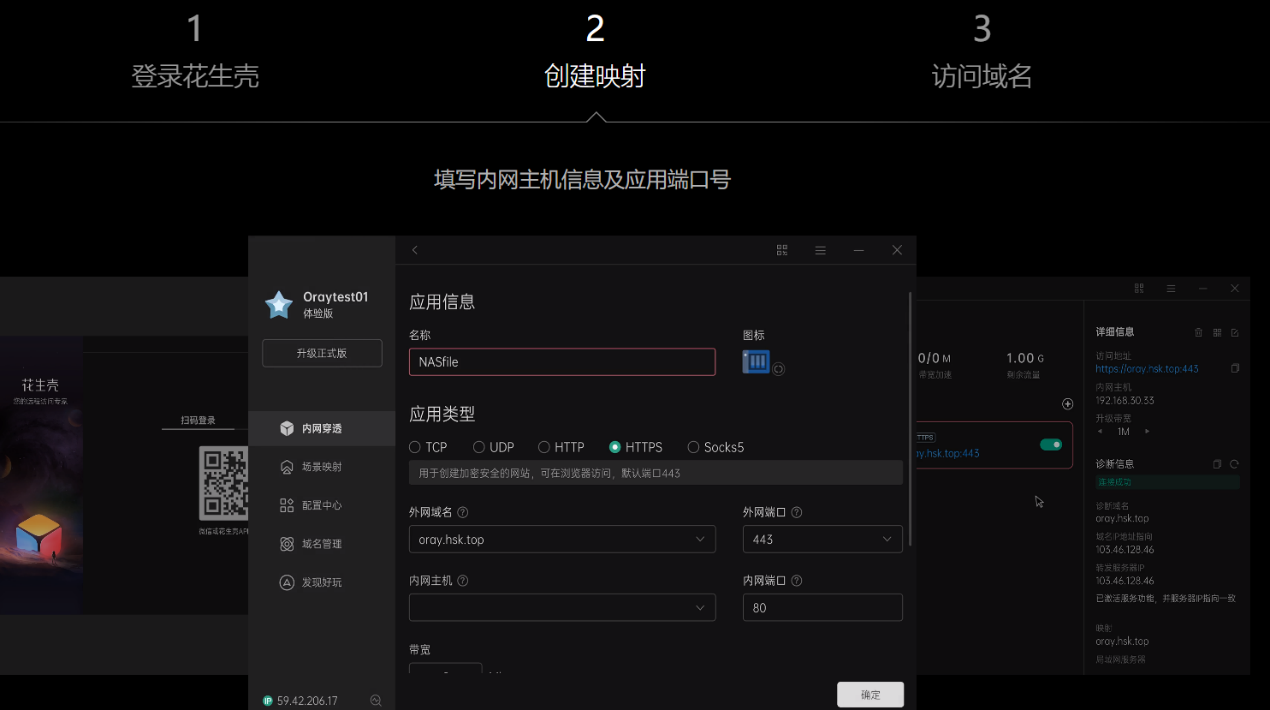1270x710 pixels.
Task: Click the 连接成功 status bar
Action: [1167, 483]
